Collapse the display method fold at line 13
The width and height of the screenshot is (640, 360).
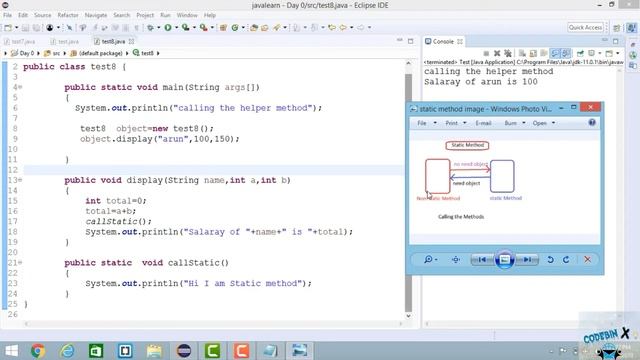point(20,180)
